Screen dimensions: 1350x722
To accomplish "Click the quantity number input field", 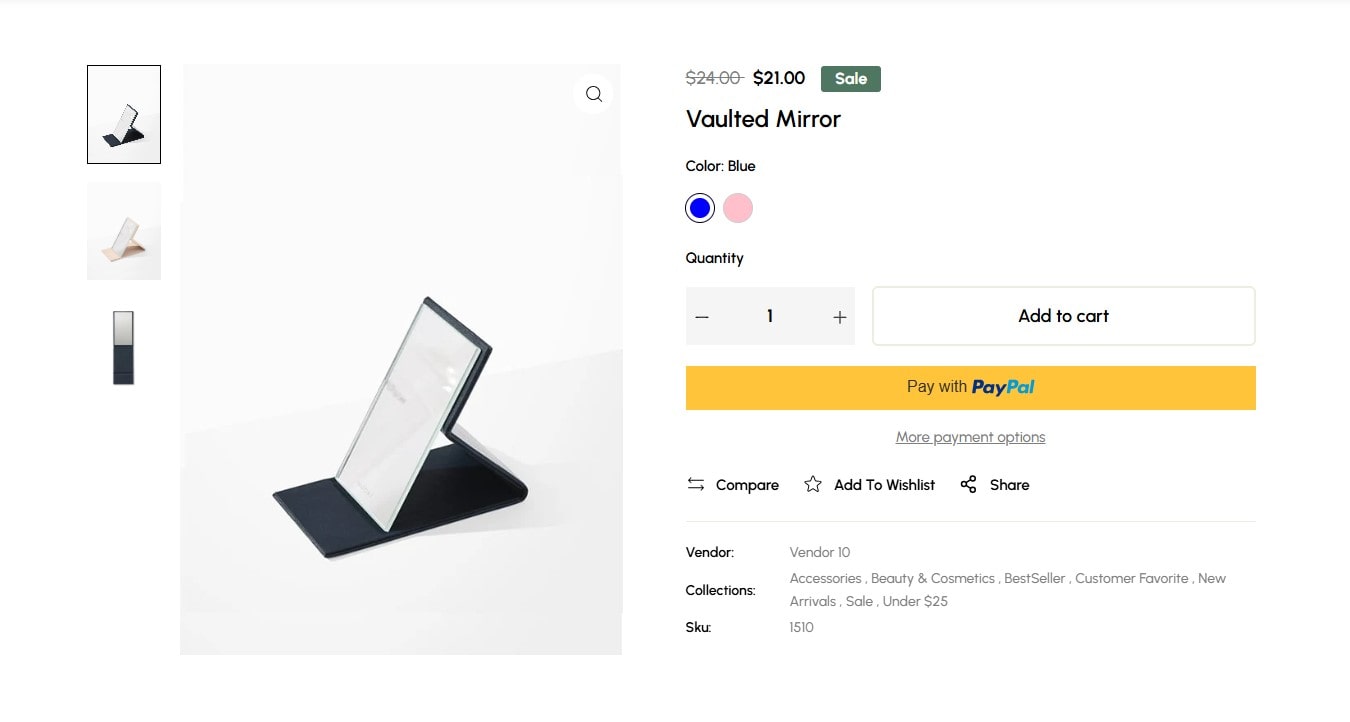I will click(770, 316).
